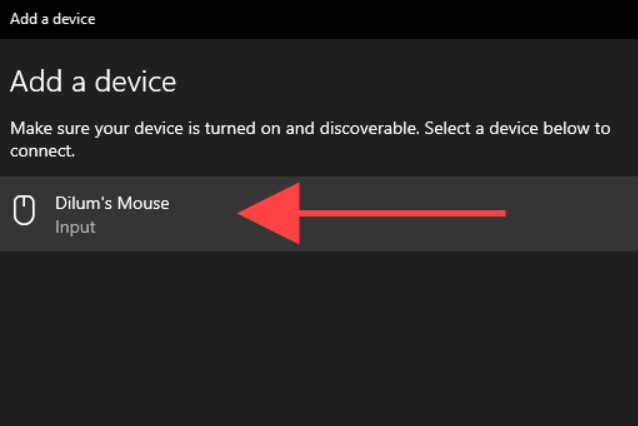Select Dilum's Mouse to connect

click(112, 204)
